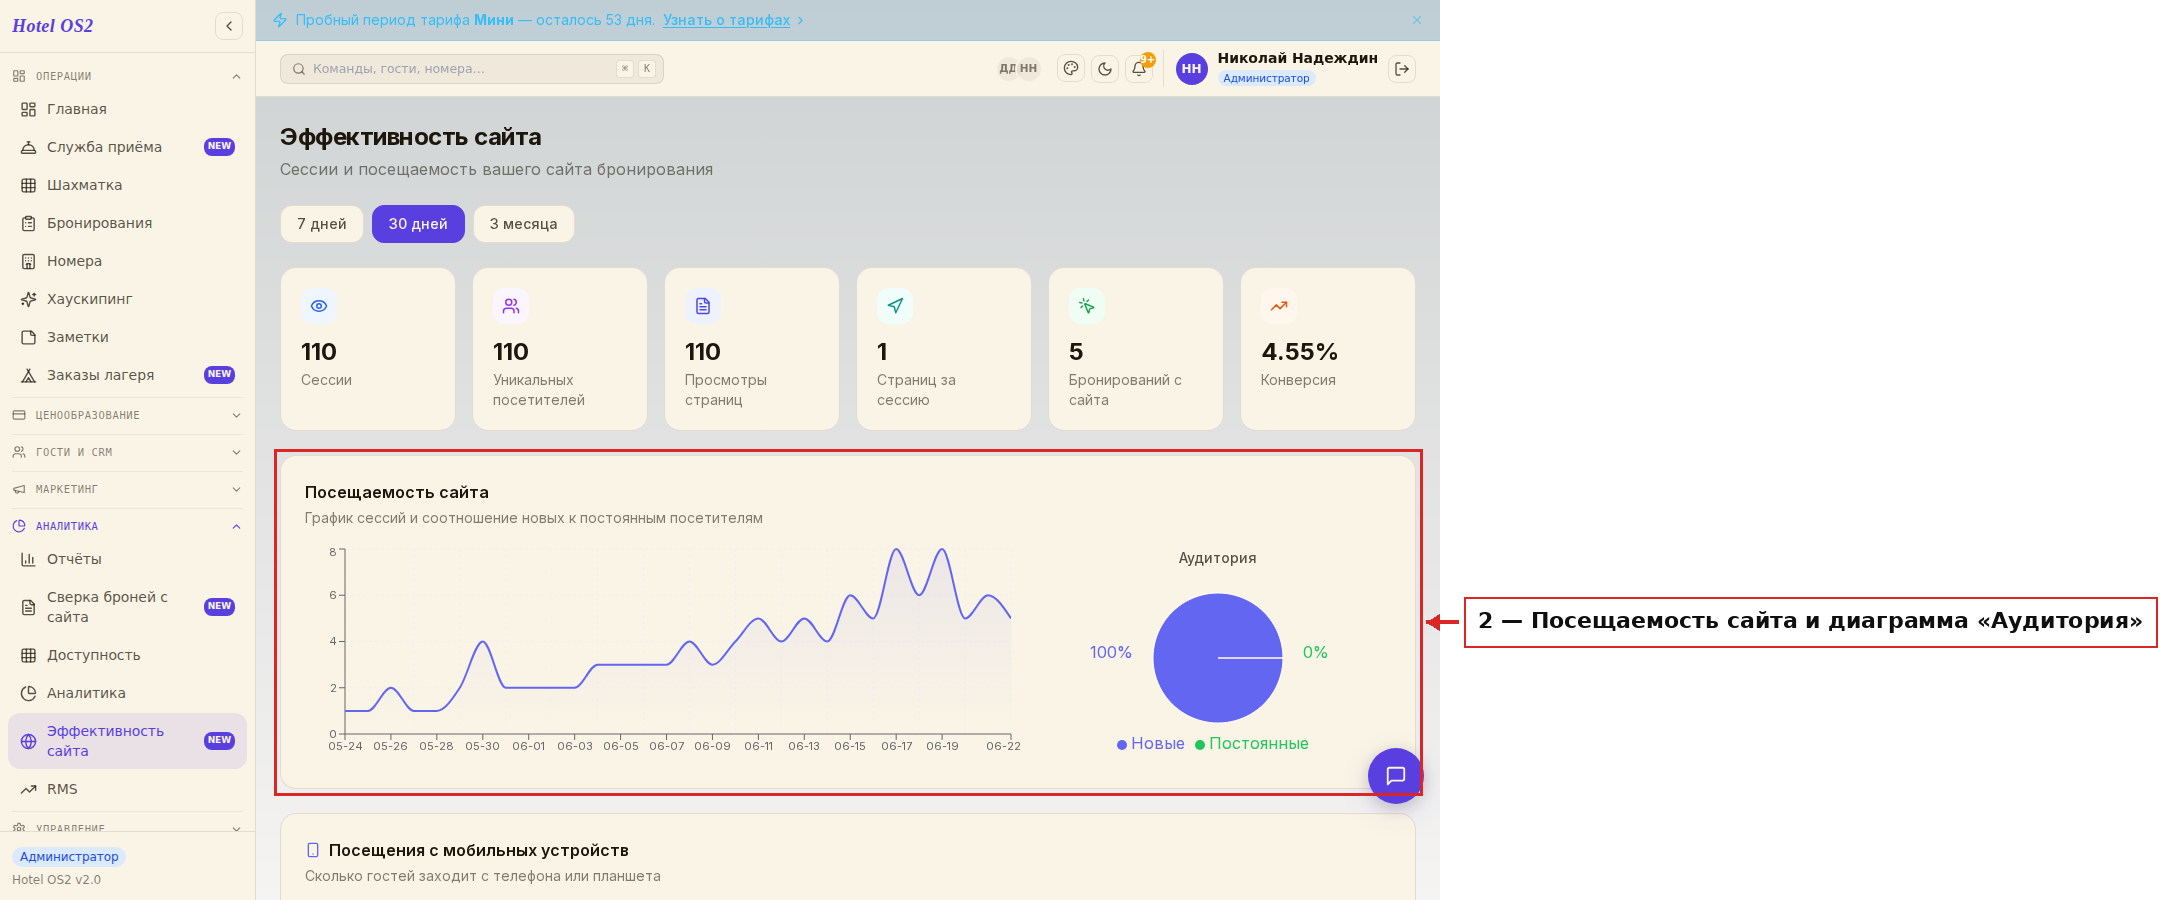Toggle dark mode moon icon
This screenshot has height=900, width=2181.
(1105, 69)
